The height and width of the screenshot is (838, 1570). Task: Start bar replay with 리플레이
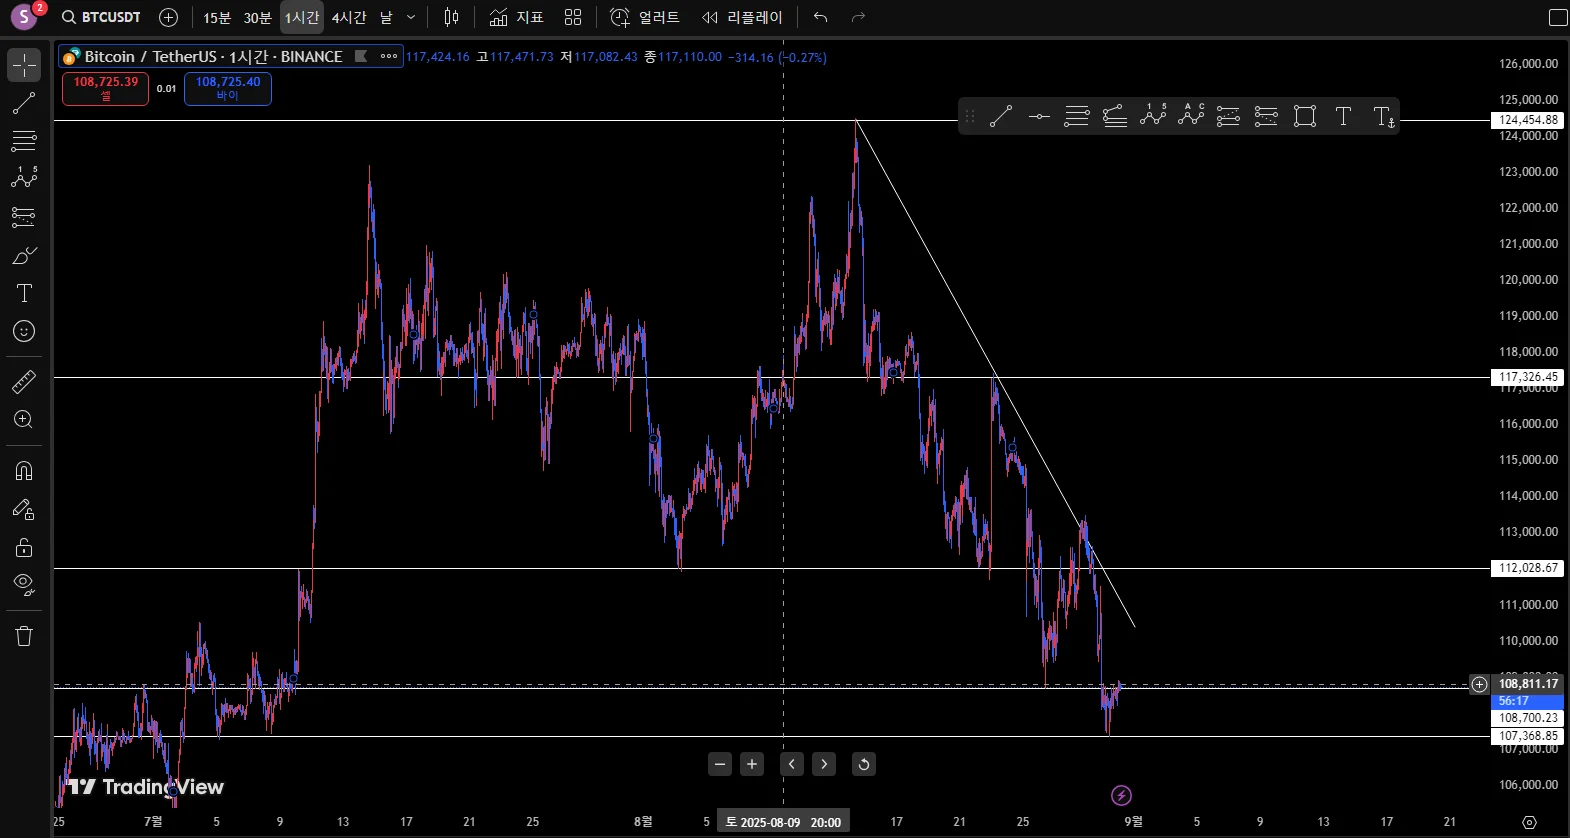tap(742, 17)
